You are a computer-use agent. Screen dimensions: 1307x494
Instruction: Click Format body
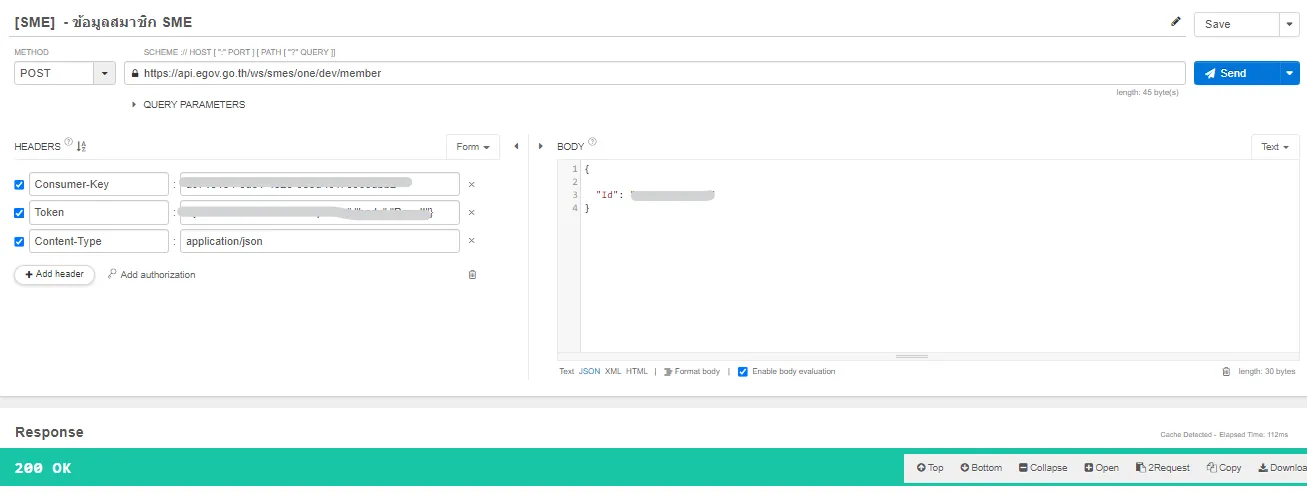coord(691,371)
